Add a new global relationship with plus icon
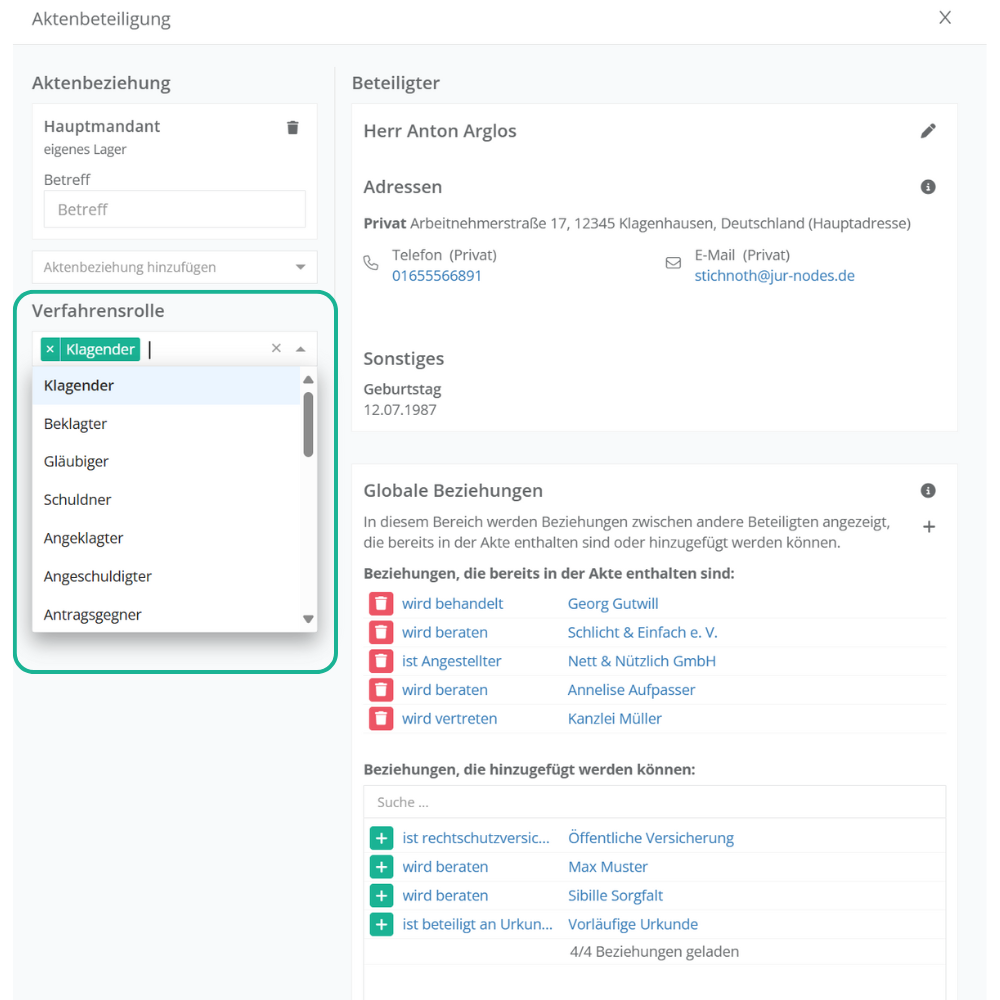Image resolution: width=1000 pixels, height=1000 pixels. point(928,527)
